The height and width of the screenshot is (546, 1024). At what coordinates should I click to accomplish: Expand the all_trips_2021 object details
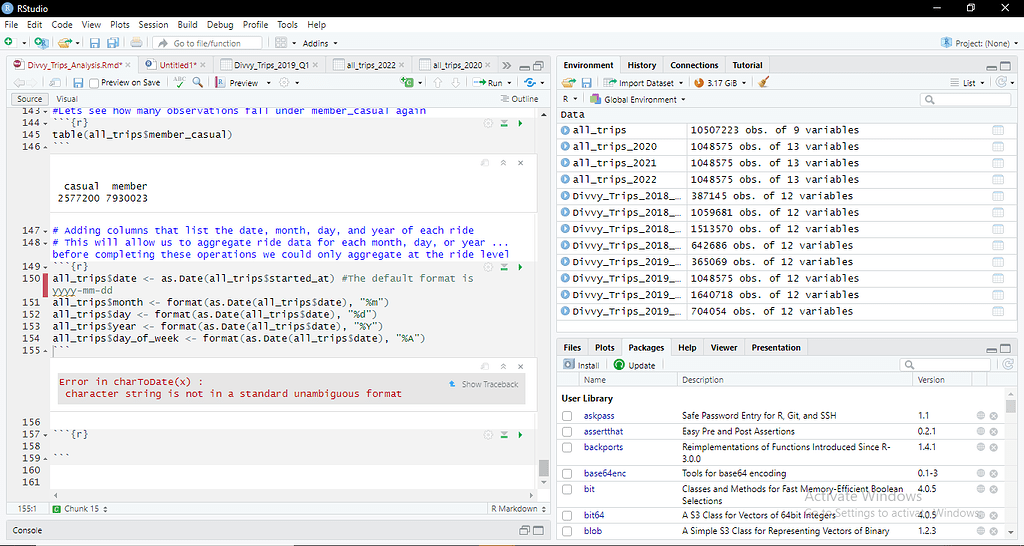565,163
